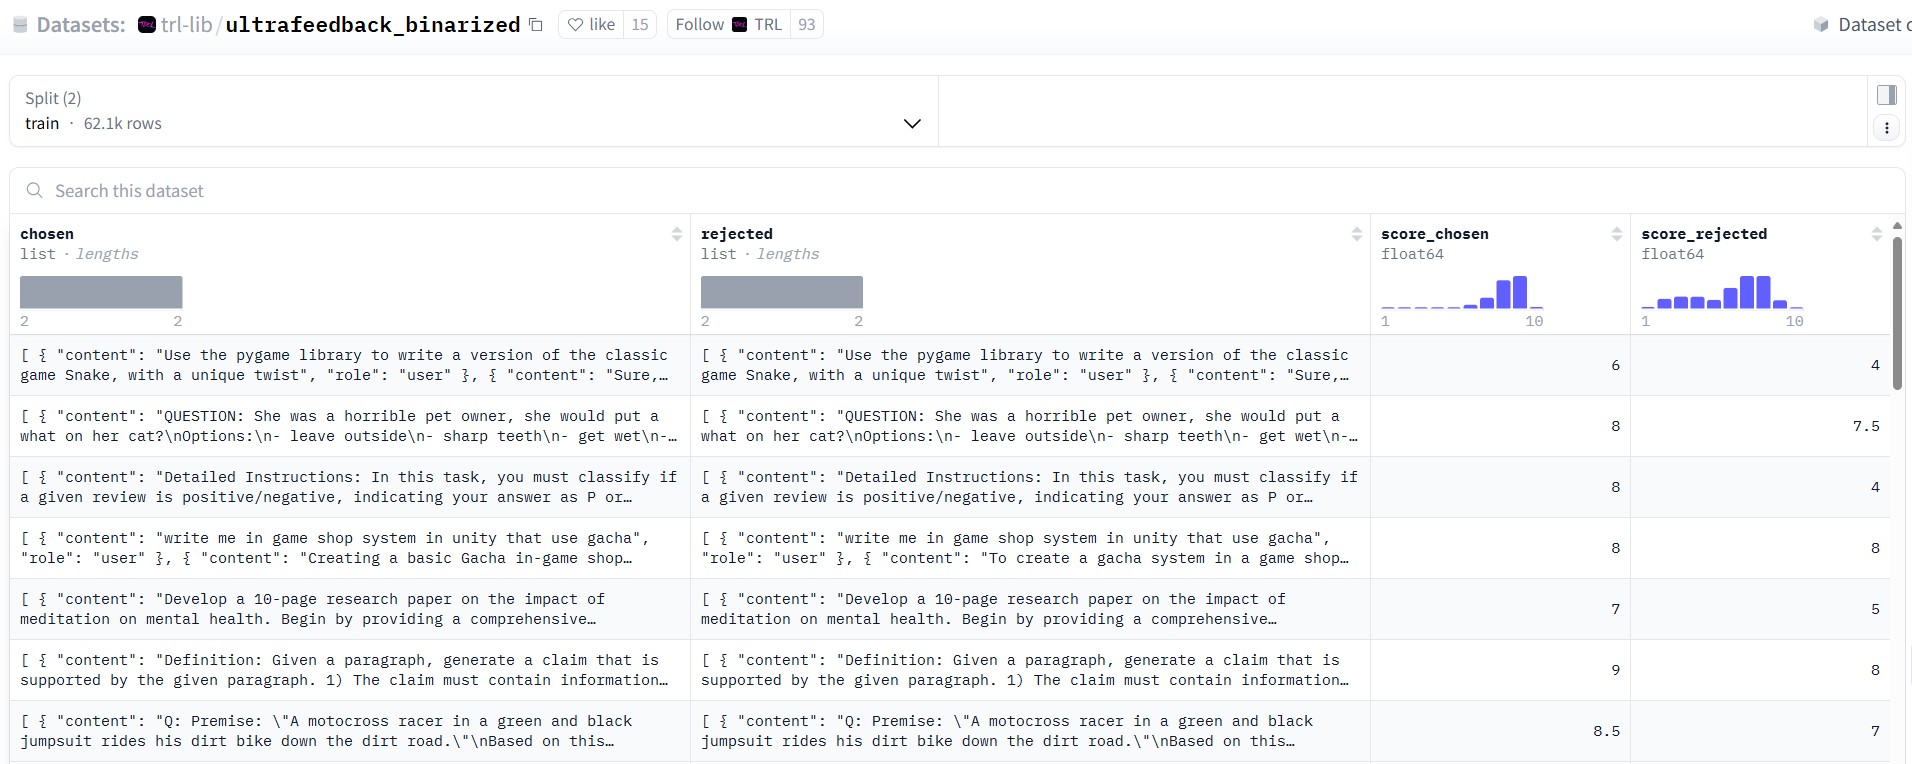Open the trl-lib organization link
Screen dimensions: 1912x764
pyautogui.click(x=187, y=25)
